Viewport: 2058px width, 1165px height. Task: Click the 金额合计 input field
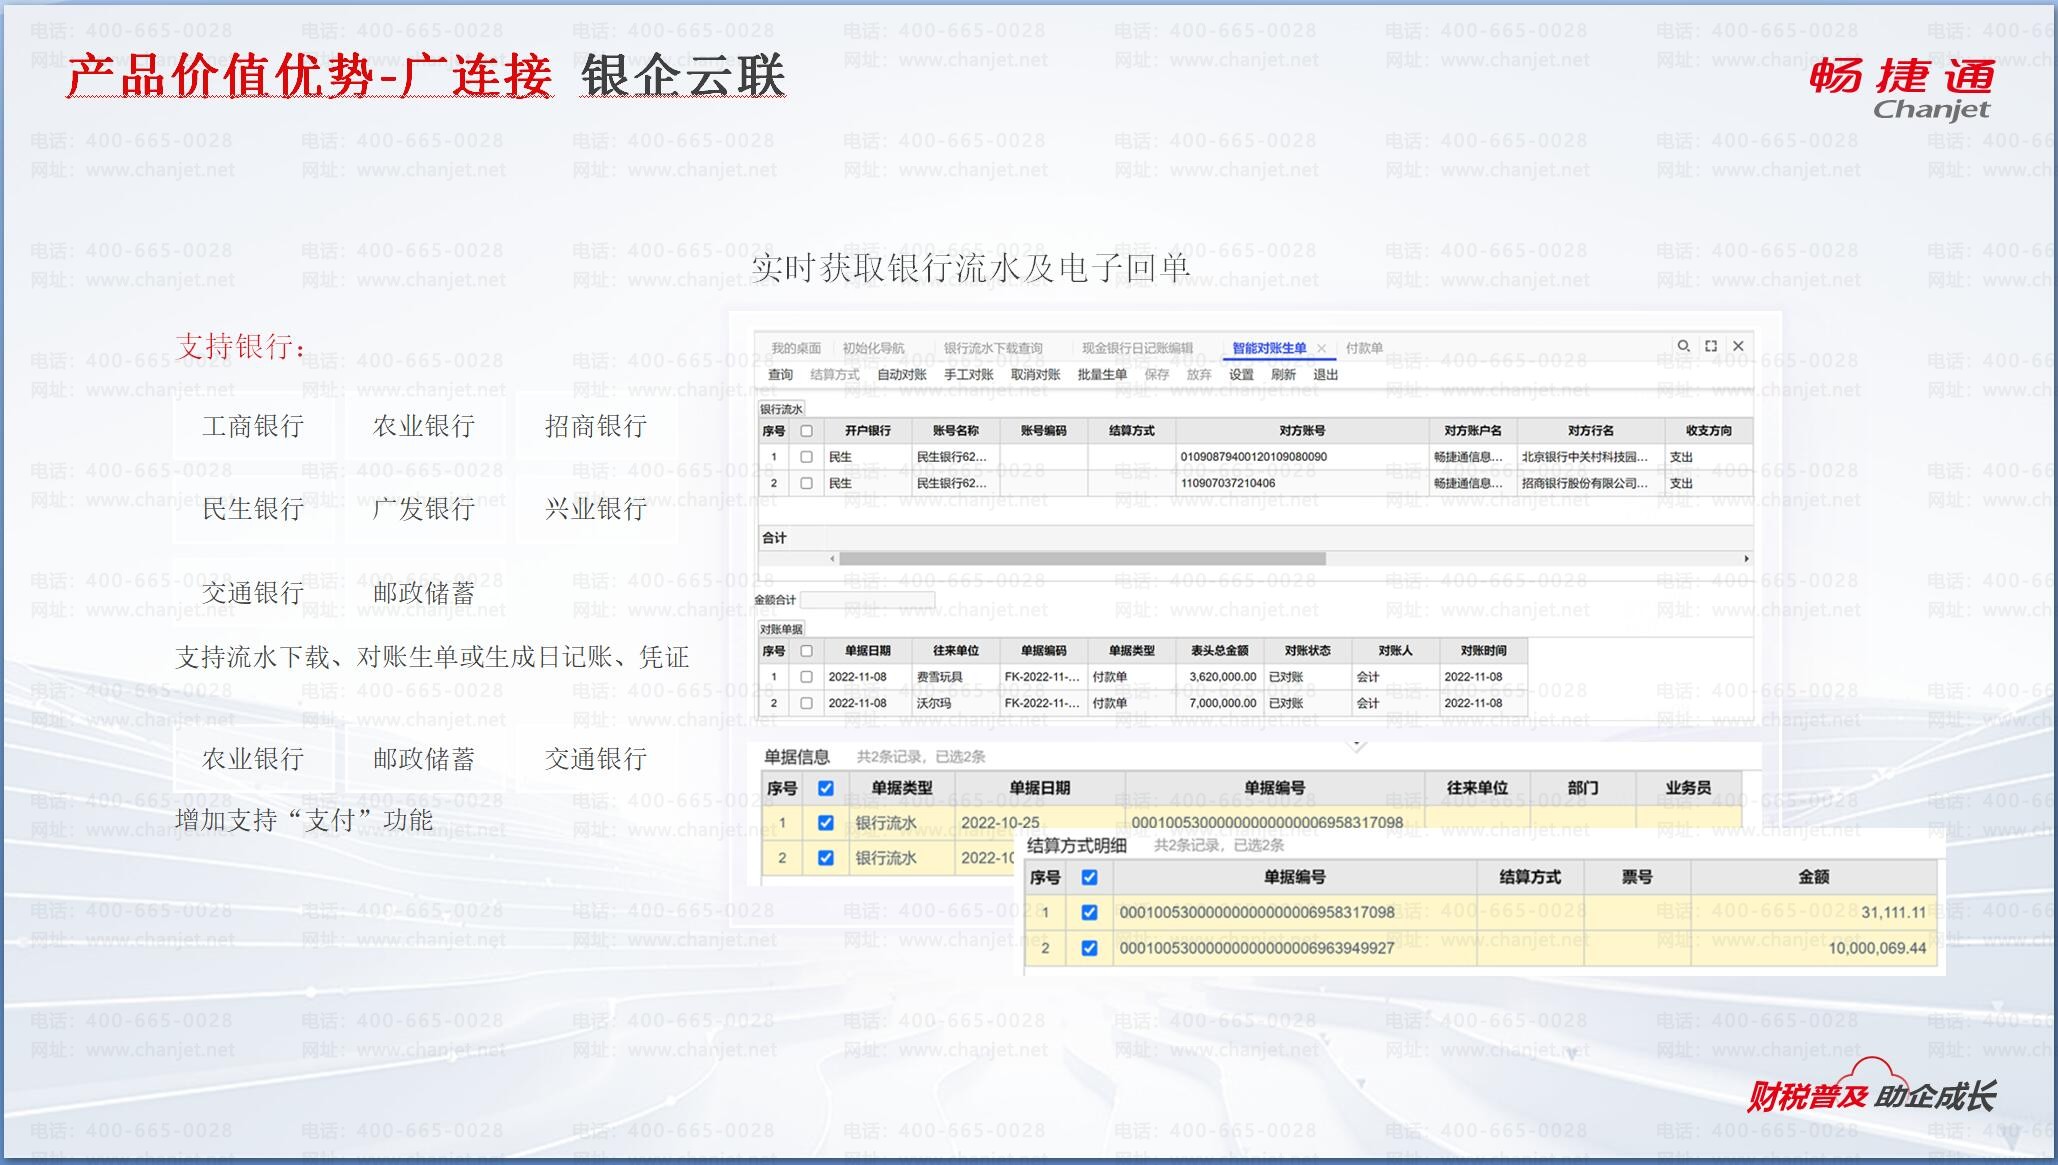(867, 600)
